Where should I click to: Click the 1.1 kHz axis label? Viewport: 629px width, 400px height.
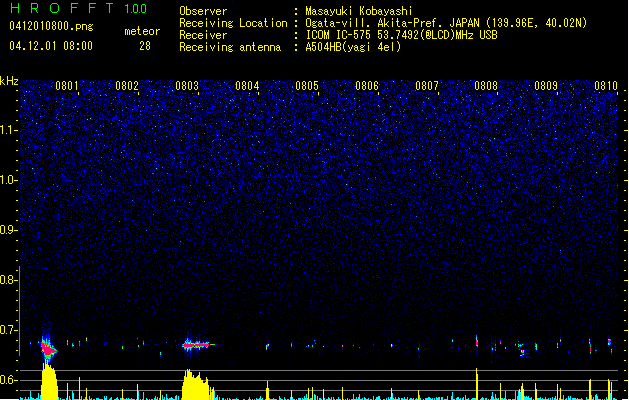(x=8, y=130)
